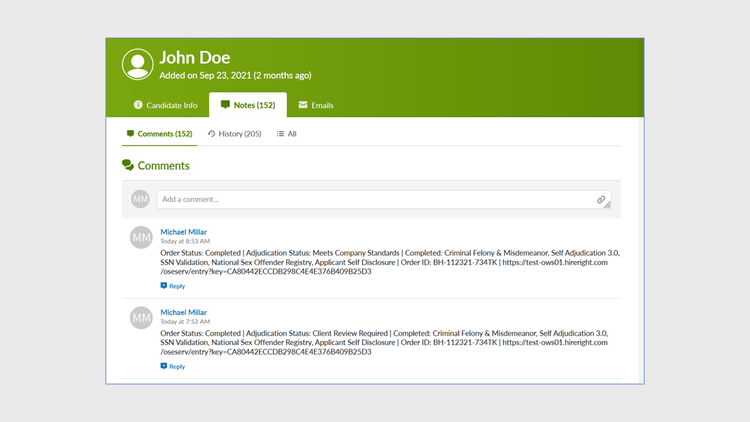This screenshot has width=750, height=422.
Task: Click the name 'John Doe' in header
Action: point(195,57)
